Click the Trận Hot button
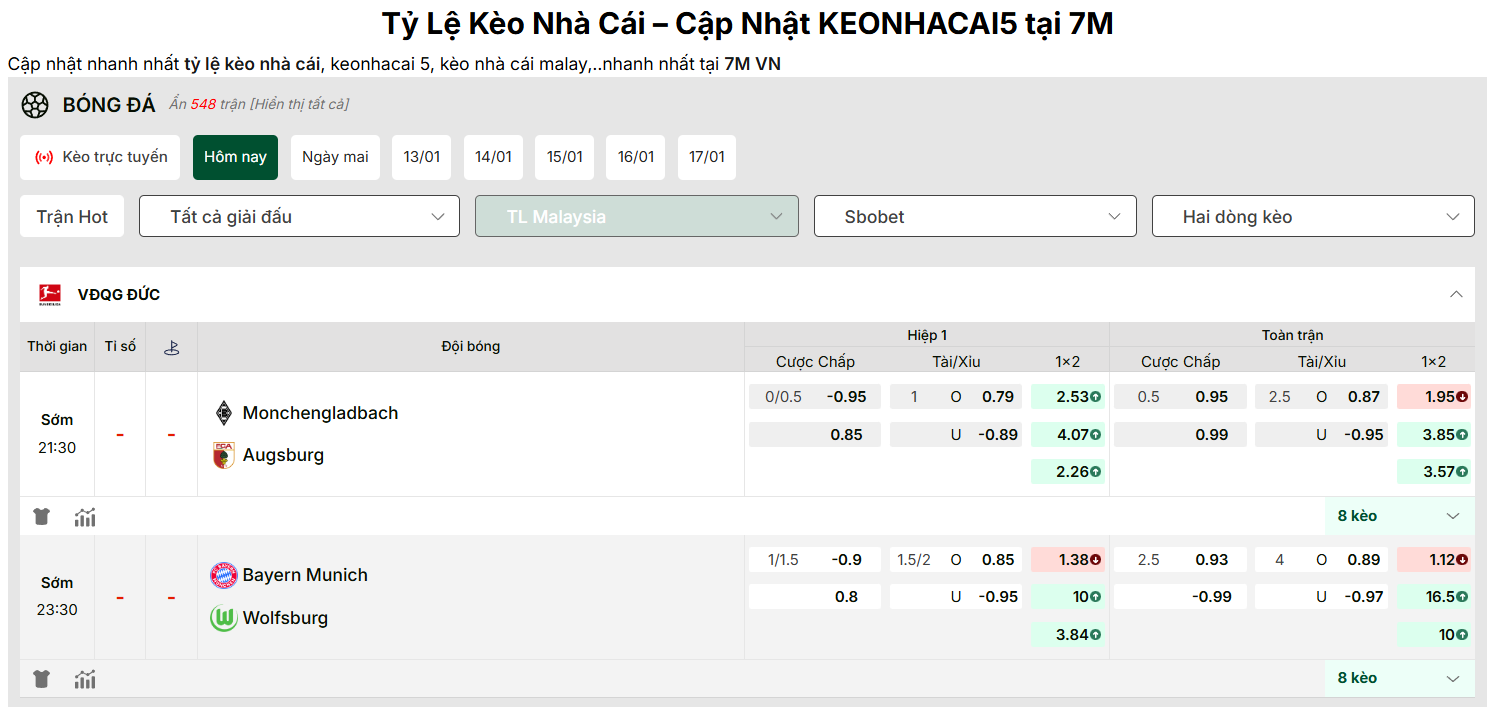 click(x=71, y=216)
